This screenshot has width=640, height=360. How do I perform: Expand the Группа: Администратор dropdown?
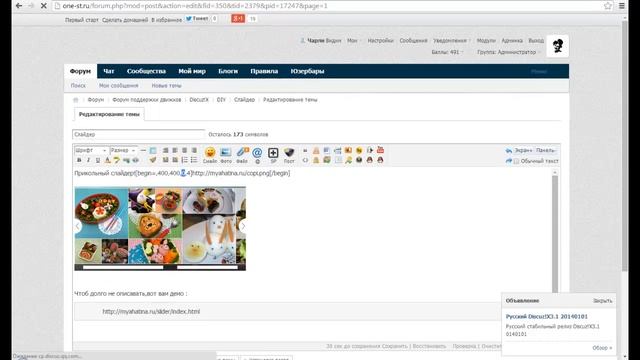(509, 52)
